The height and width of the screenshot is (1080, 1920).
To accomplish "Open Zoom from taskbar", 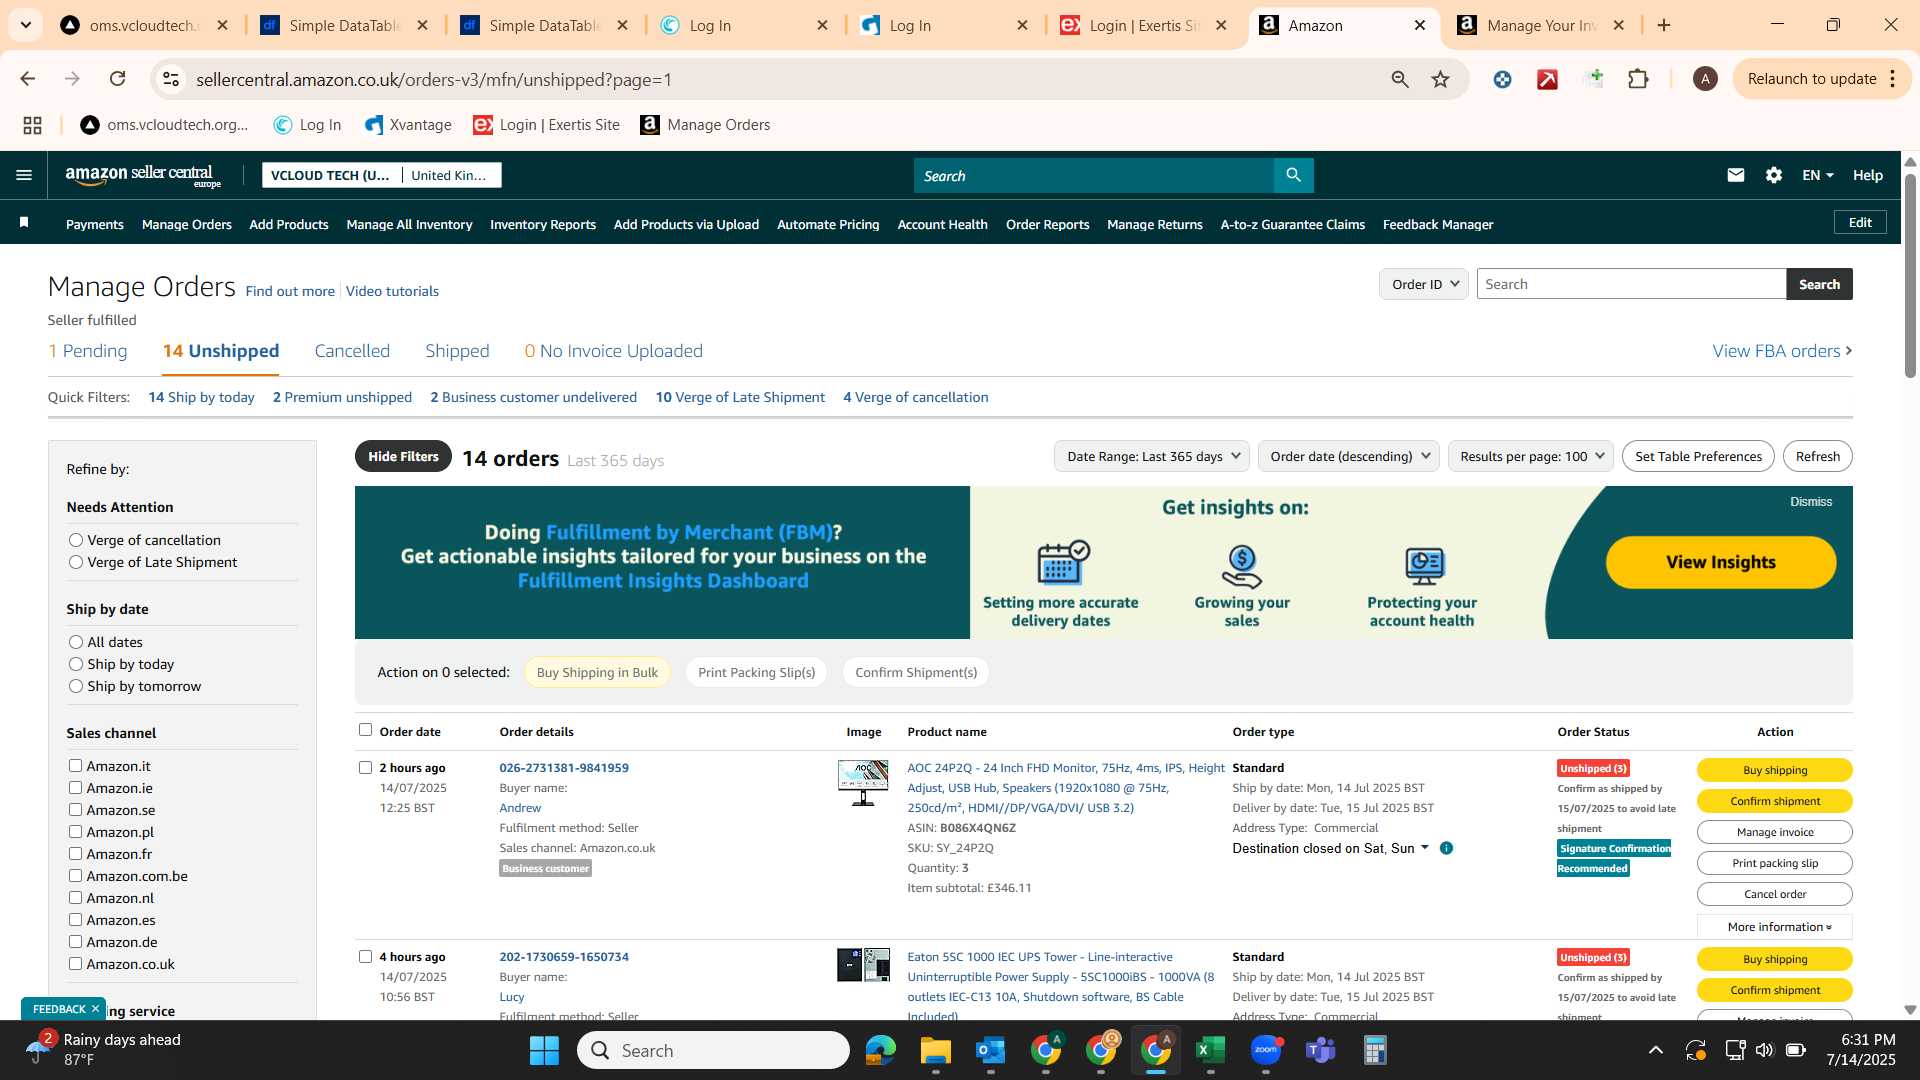I will [x=1265, y=1050].
